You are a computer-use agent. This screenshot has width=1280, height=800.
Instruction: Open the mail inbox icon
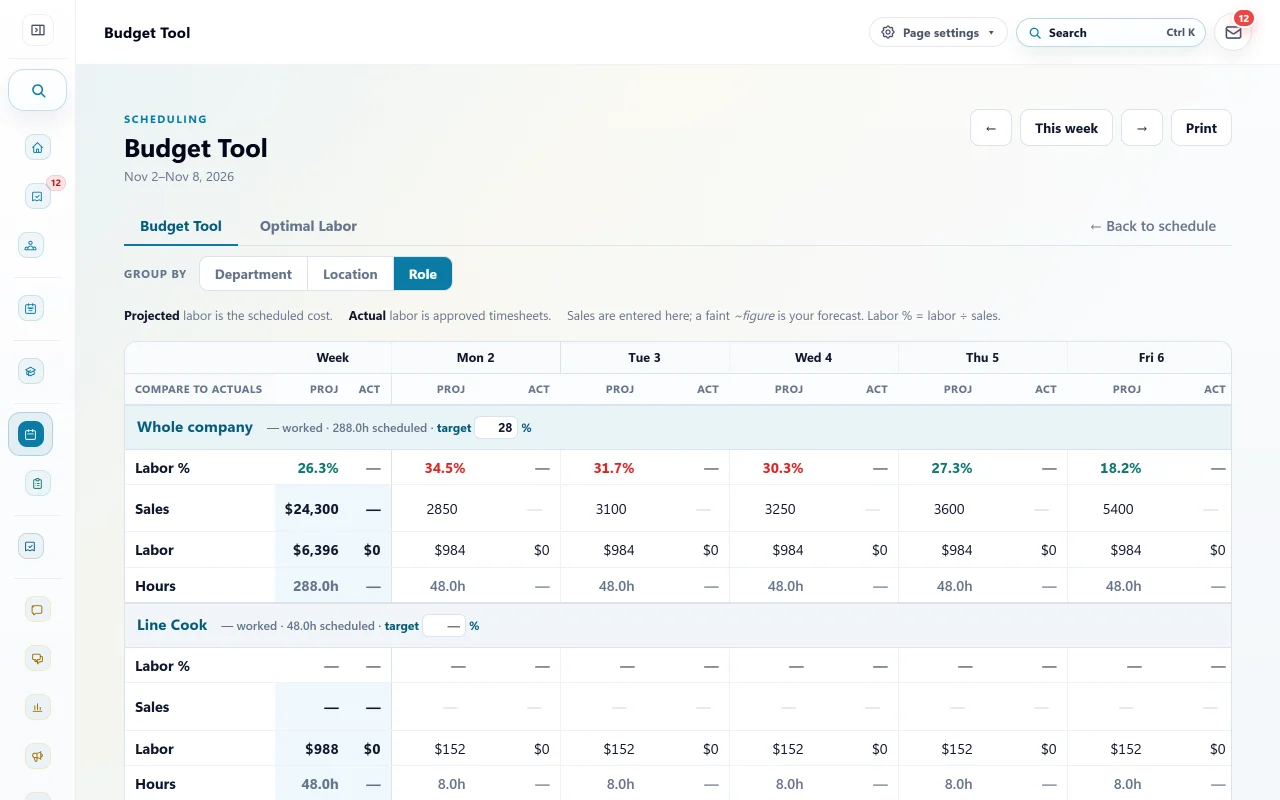click(1233, 32)
